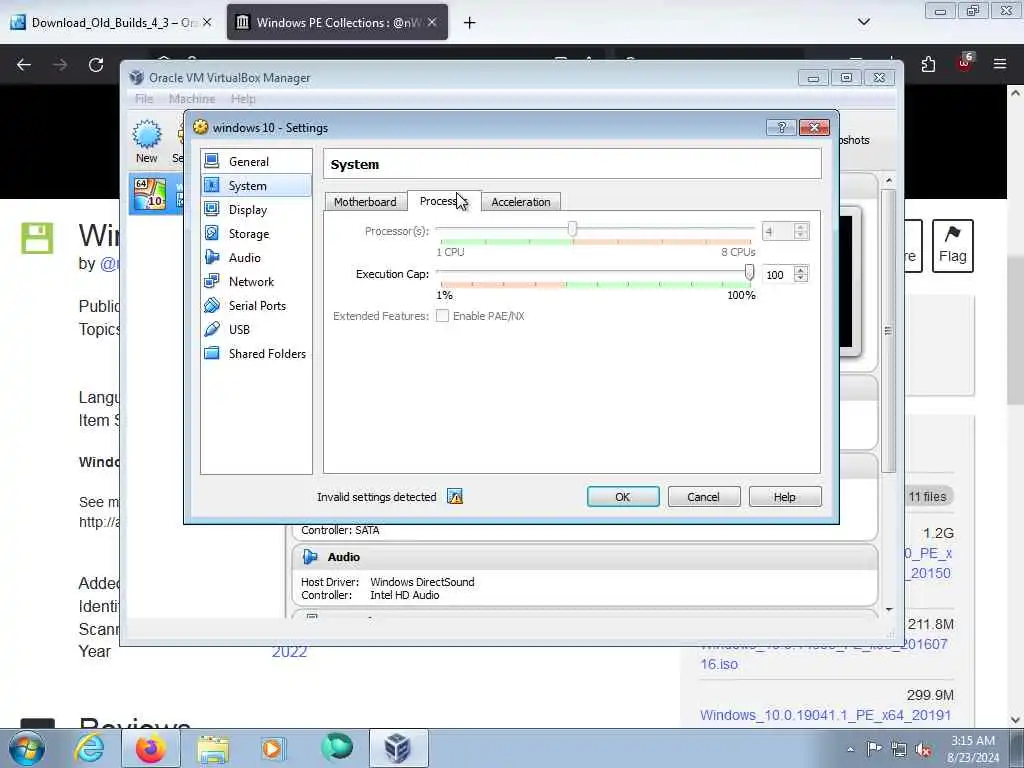Open Audio settings category

tap(256, 257)
